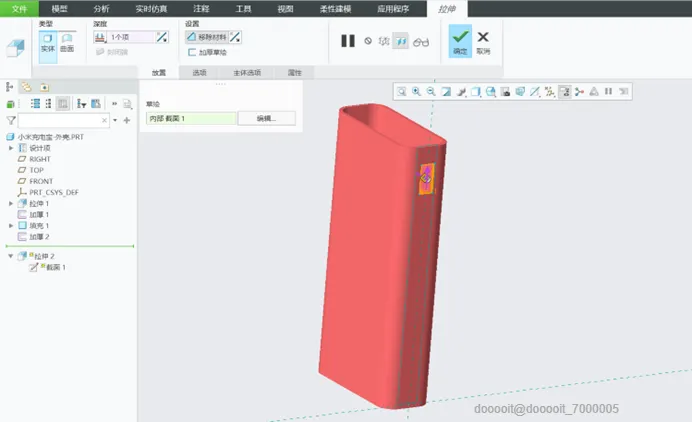The height and width of the screenshot is (422, 692).
Task: Expand the 拉伸 1 tree node
Action: click(11, 203)
